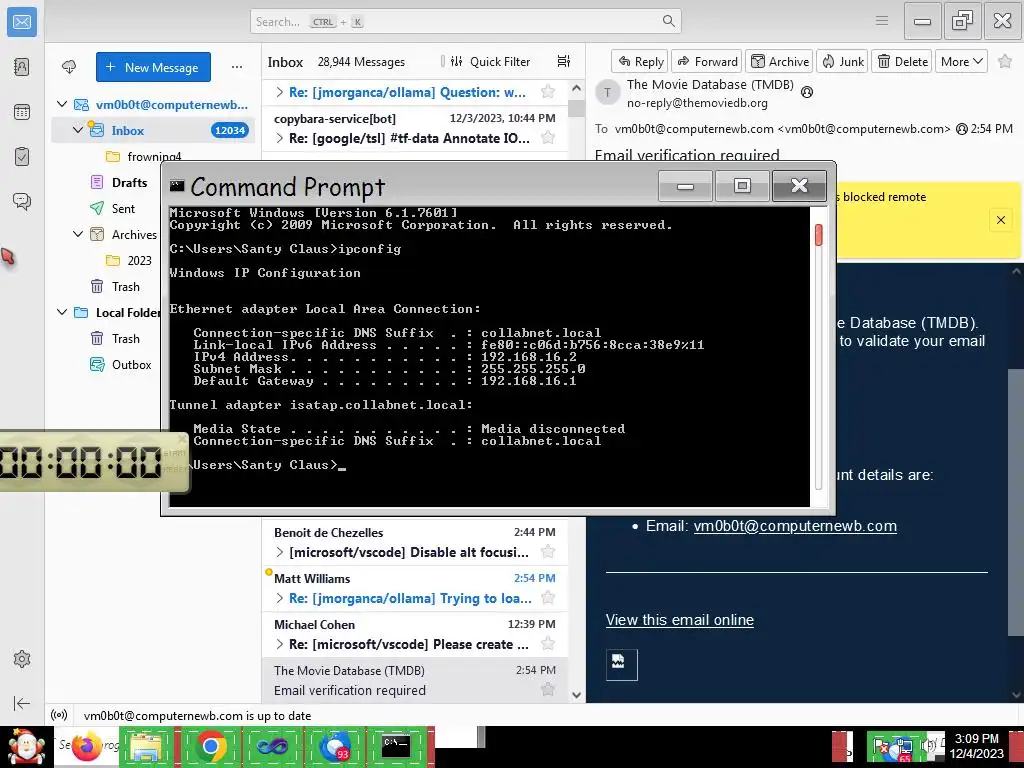
Task: Click the connection status icon in status bar
Action: [x=59, y=715]
